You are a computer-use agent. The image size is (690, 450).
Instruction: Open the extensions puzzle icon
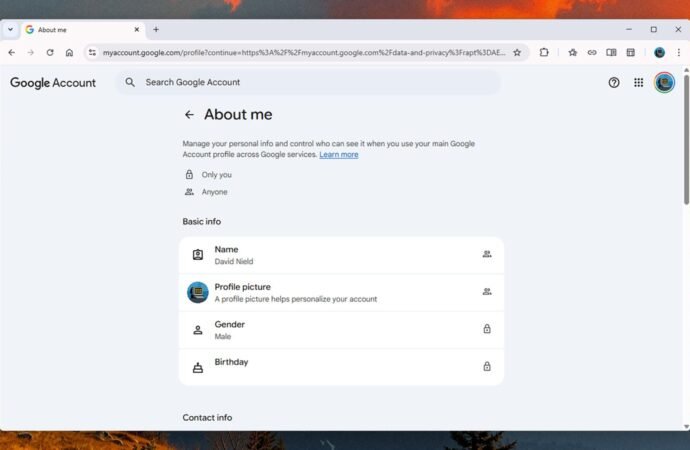(x=544, y=52)
